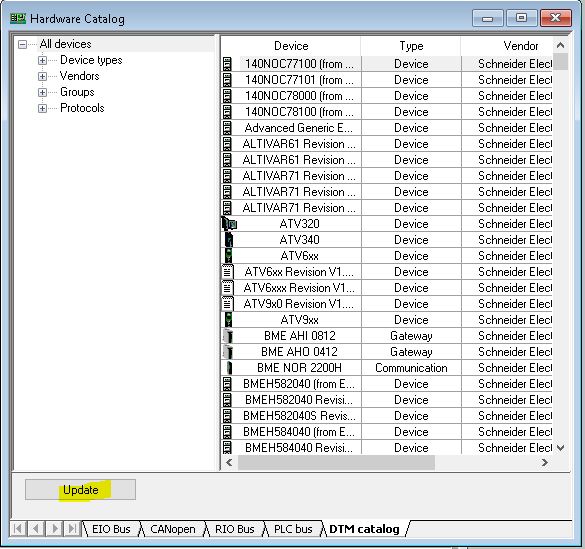Go to next tab with the right arrow

(54, 529)
